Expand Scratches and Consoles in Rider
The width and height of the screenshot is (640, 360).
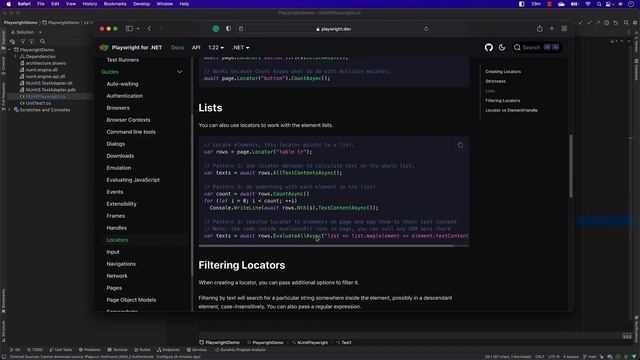[x=10, y=110]
